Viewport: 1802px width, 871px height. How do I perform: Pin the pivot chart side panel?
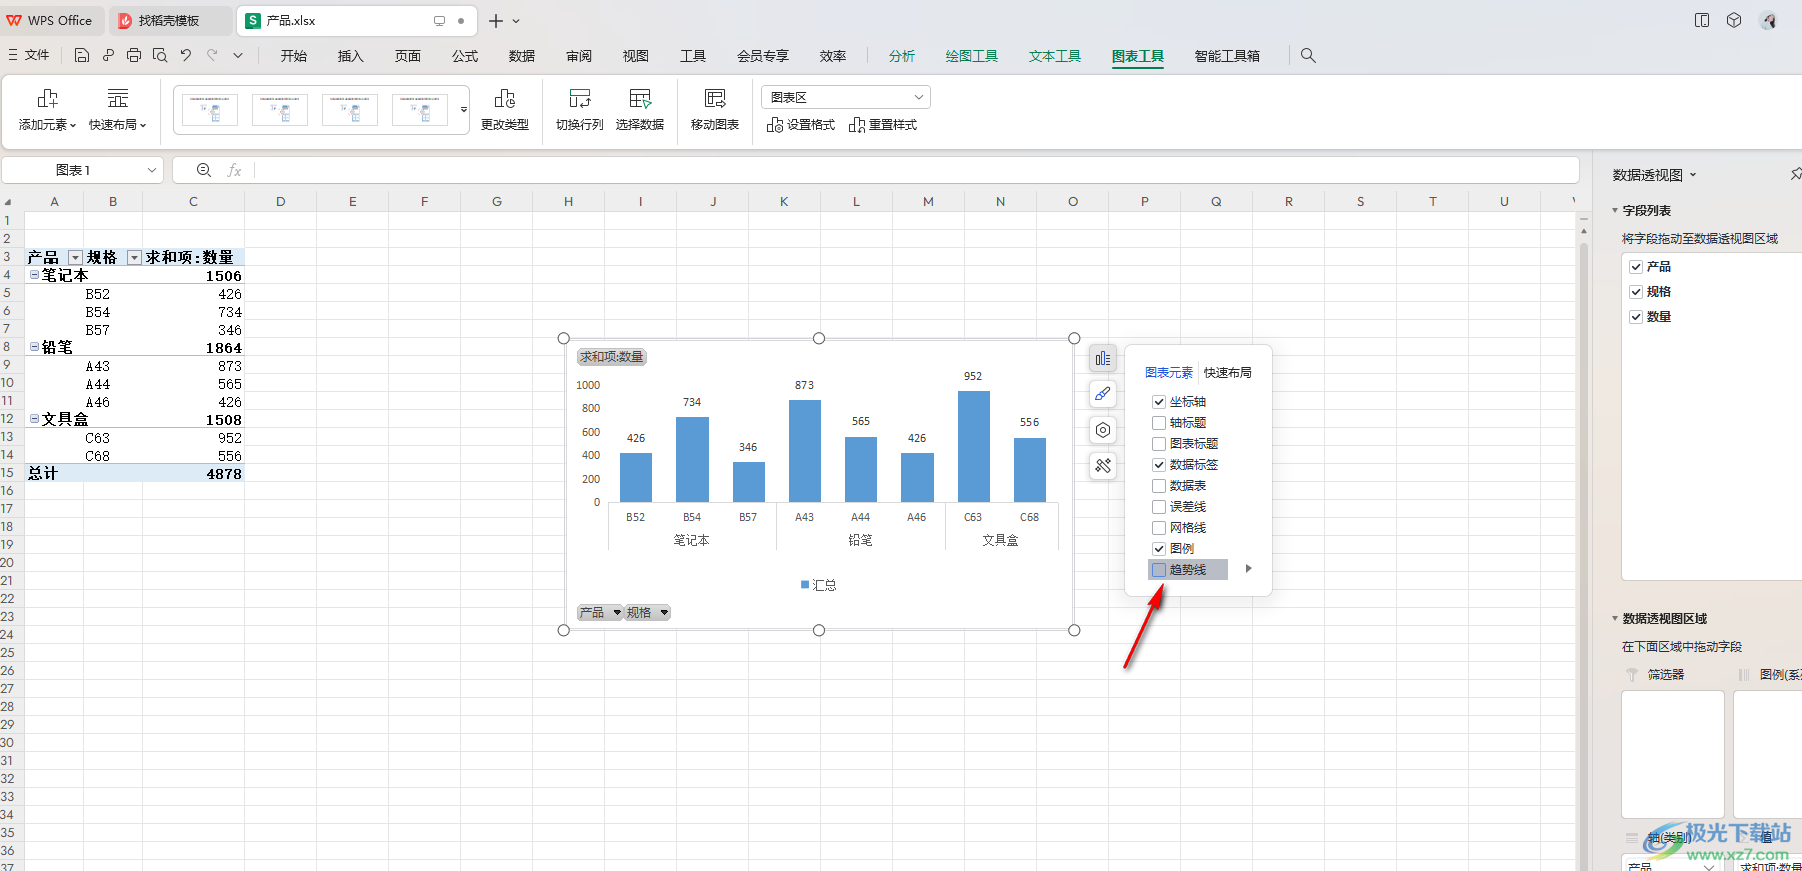tap(1795, 174)
